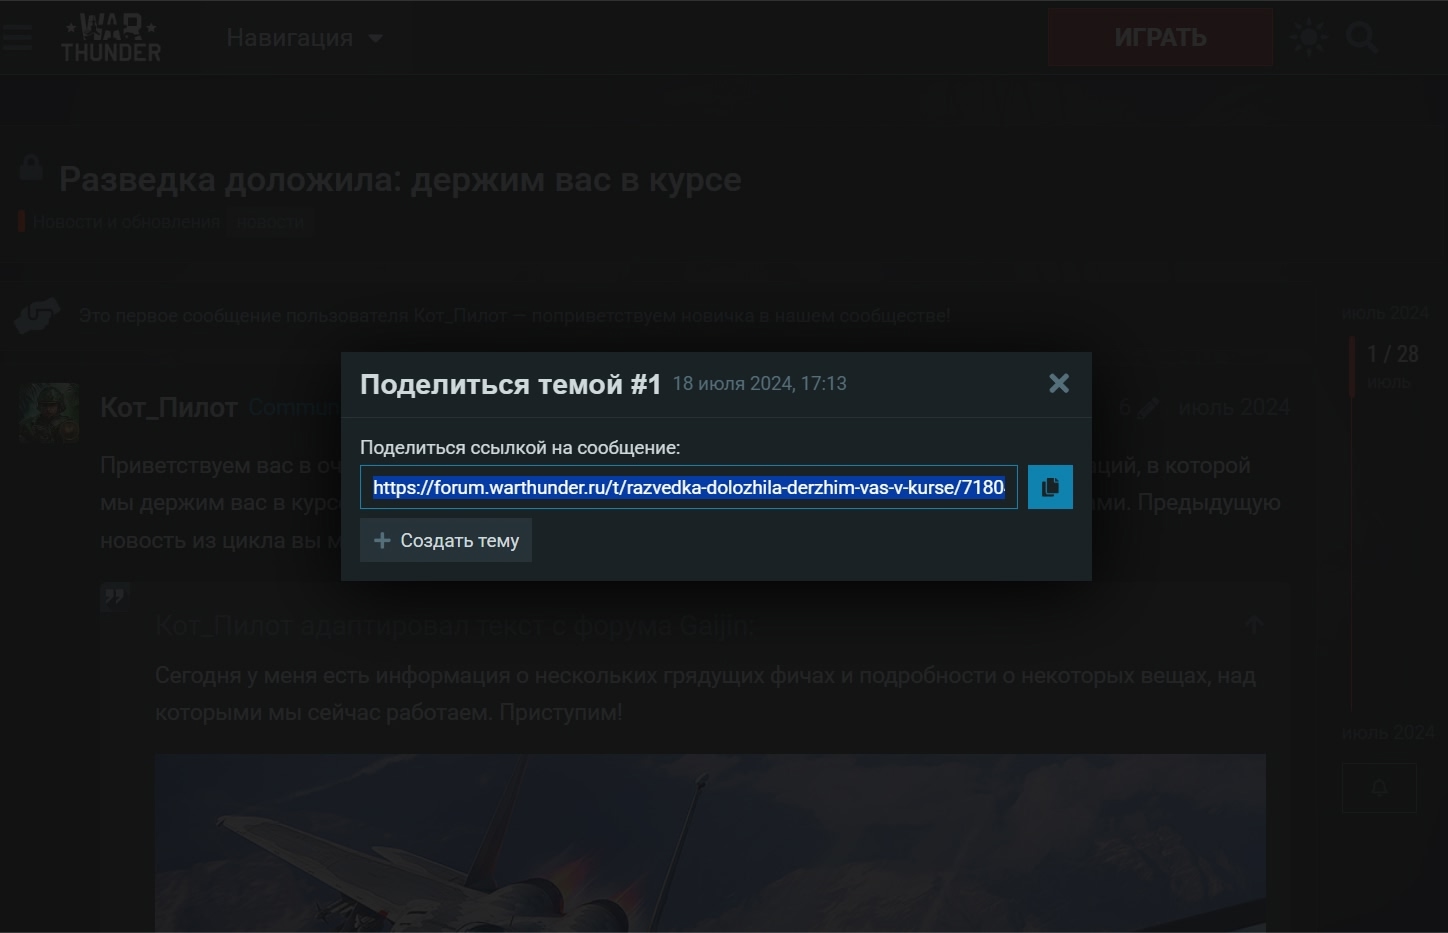Click the ИГРАТЬ button
The image size is (1448, 933).
[1160, 38]
